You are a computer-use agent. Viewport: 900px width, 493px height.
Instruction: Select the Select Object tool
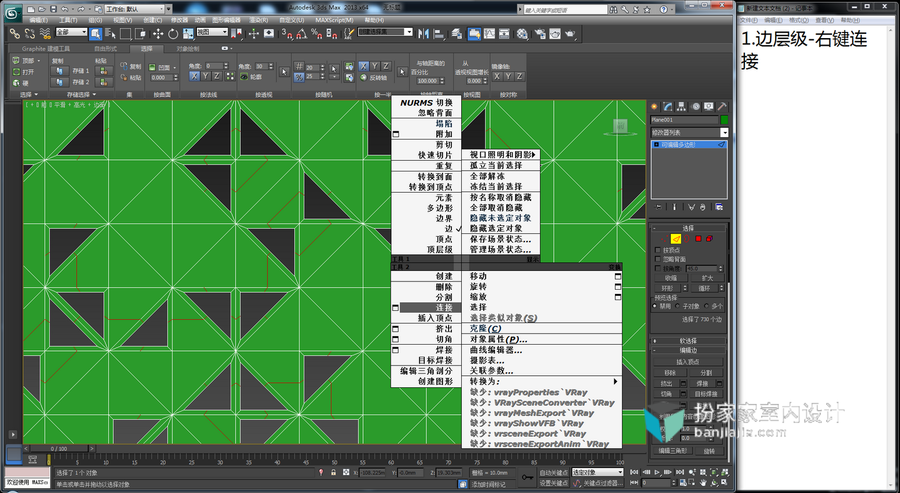pyautogui.click(x=96, y=34)
